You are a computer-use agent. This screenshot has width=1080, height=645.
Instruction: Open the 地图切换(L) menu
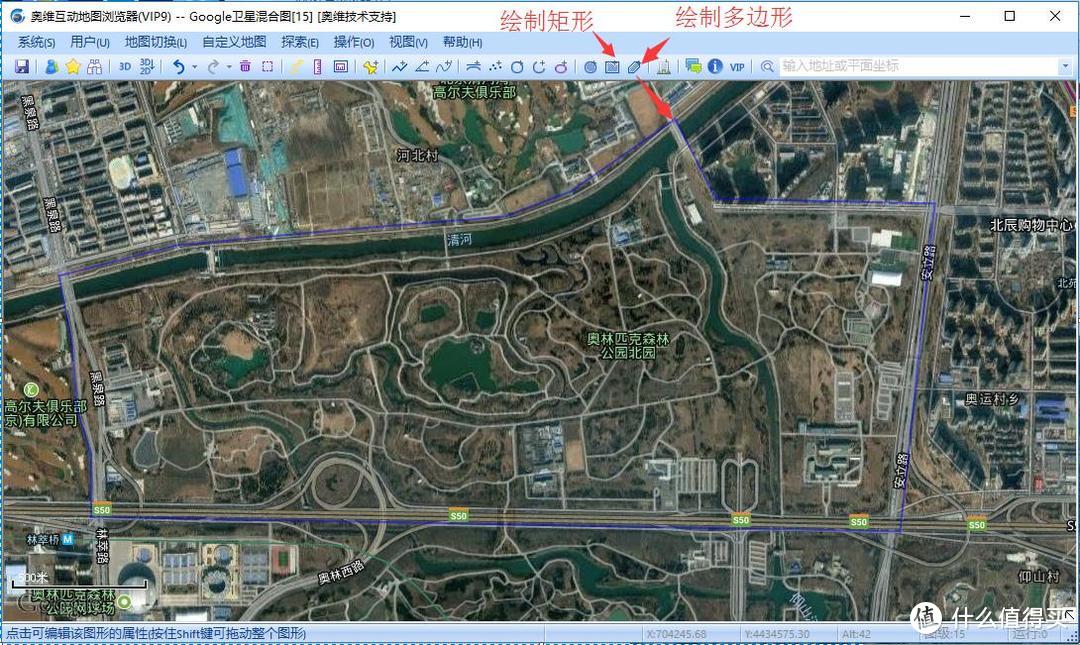[156, 42]
